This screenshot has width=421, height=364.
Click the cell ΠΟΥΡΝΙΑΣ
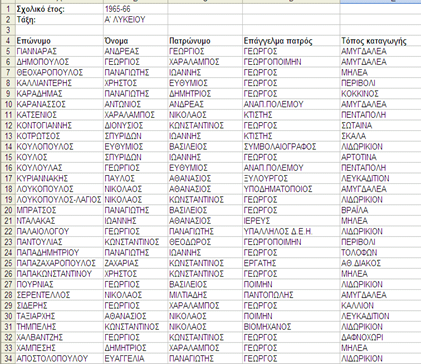pos(59,284)
